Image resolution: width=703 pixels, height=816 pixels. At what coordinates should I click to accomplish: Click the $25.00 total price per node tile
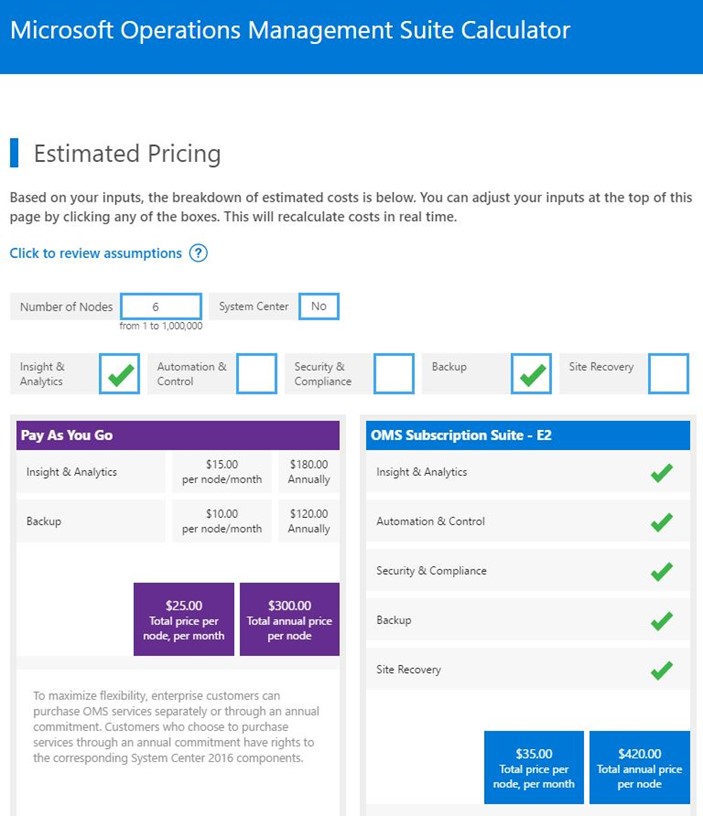(184, 619)
